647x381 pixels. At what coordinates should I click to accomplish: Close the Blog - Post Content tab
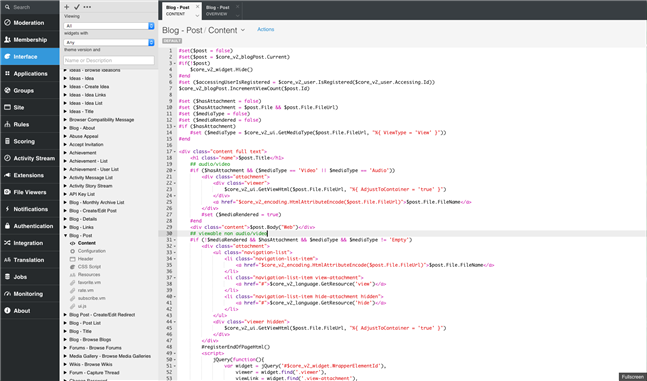tap(197, 7)
